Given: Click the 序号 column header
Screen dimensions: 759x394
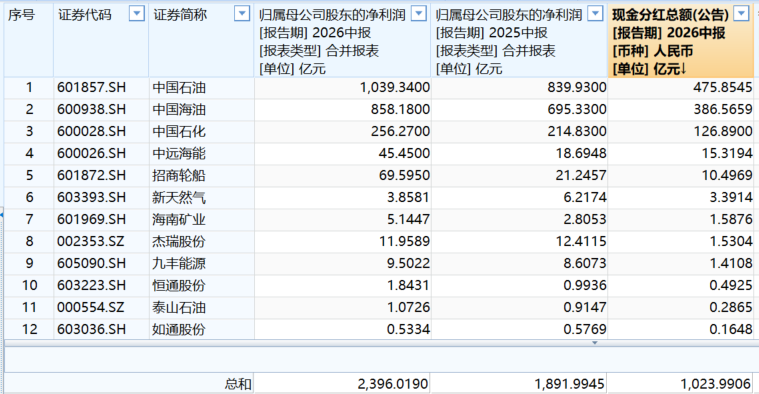Looking at the screenshot, I should [21, 15].
